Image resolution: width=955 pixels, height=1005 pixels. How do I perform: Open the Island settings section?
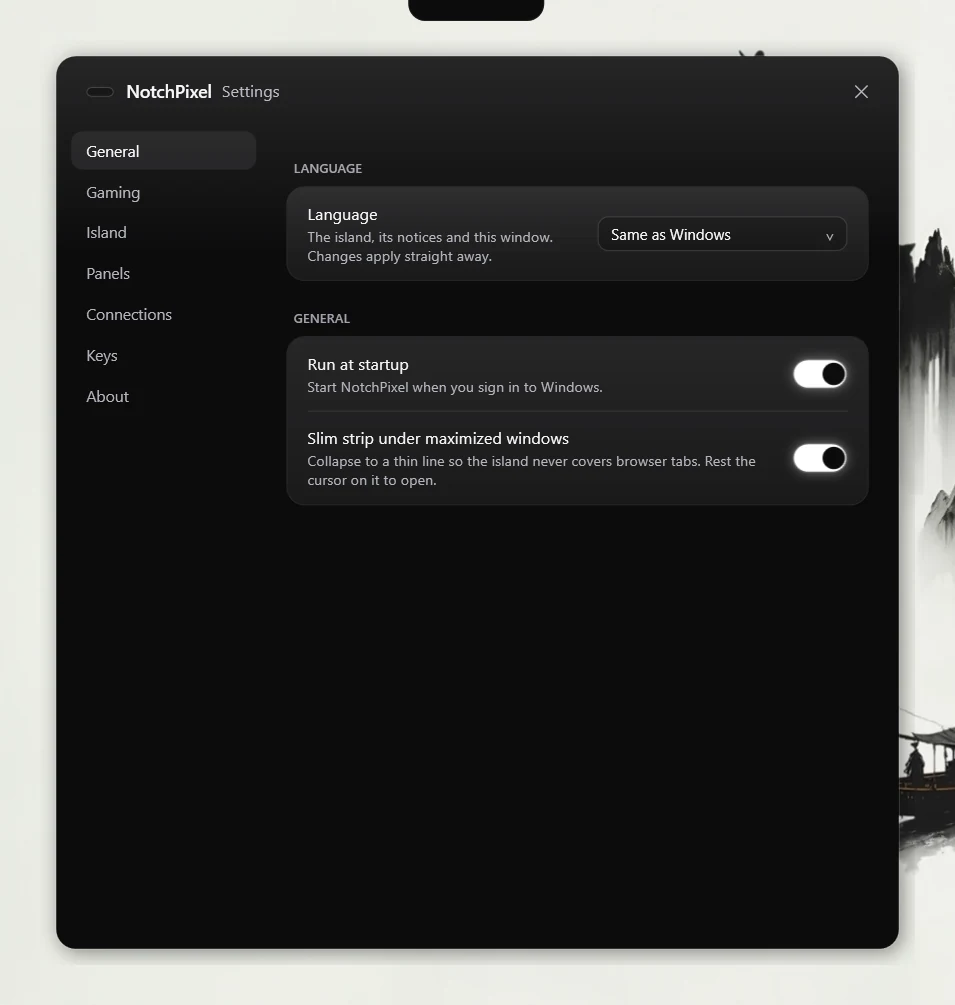point(163,233)
